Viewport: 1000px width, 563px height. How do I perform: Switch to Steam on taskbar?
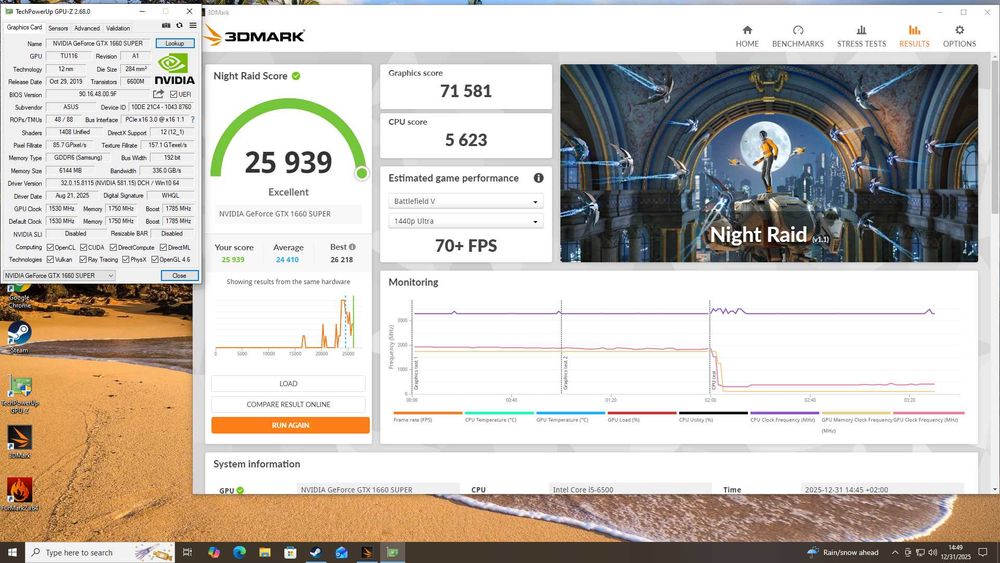(316, 552)
